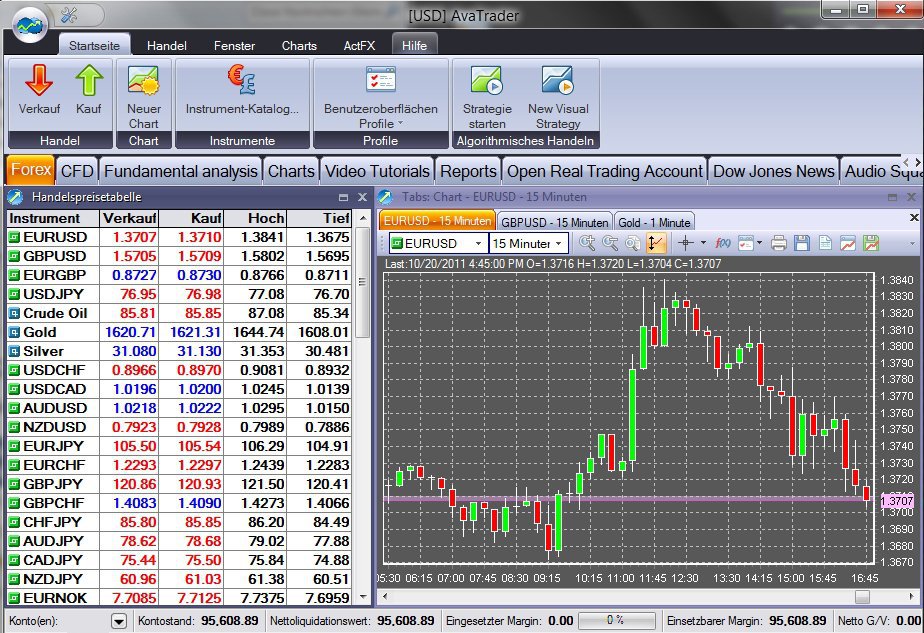Click the blue-framed chart icon beside page icon
Viewport: 924px width, 633px height.
tap(847, 243)
